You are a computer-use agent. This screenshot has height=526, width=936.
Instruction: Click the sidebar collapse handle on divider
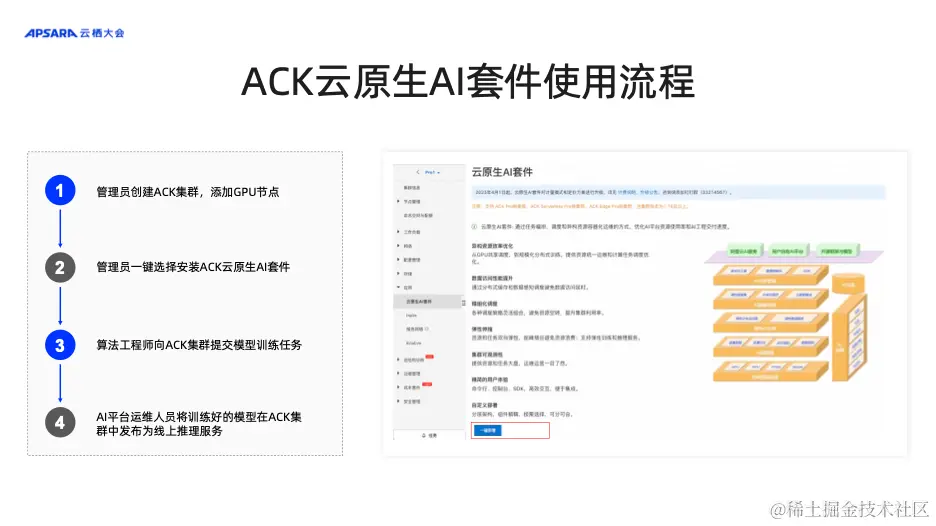click(x=464, y=303)
